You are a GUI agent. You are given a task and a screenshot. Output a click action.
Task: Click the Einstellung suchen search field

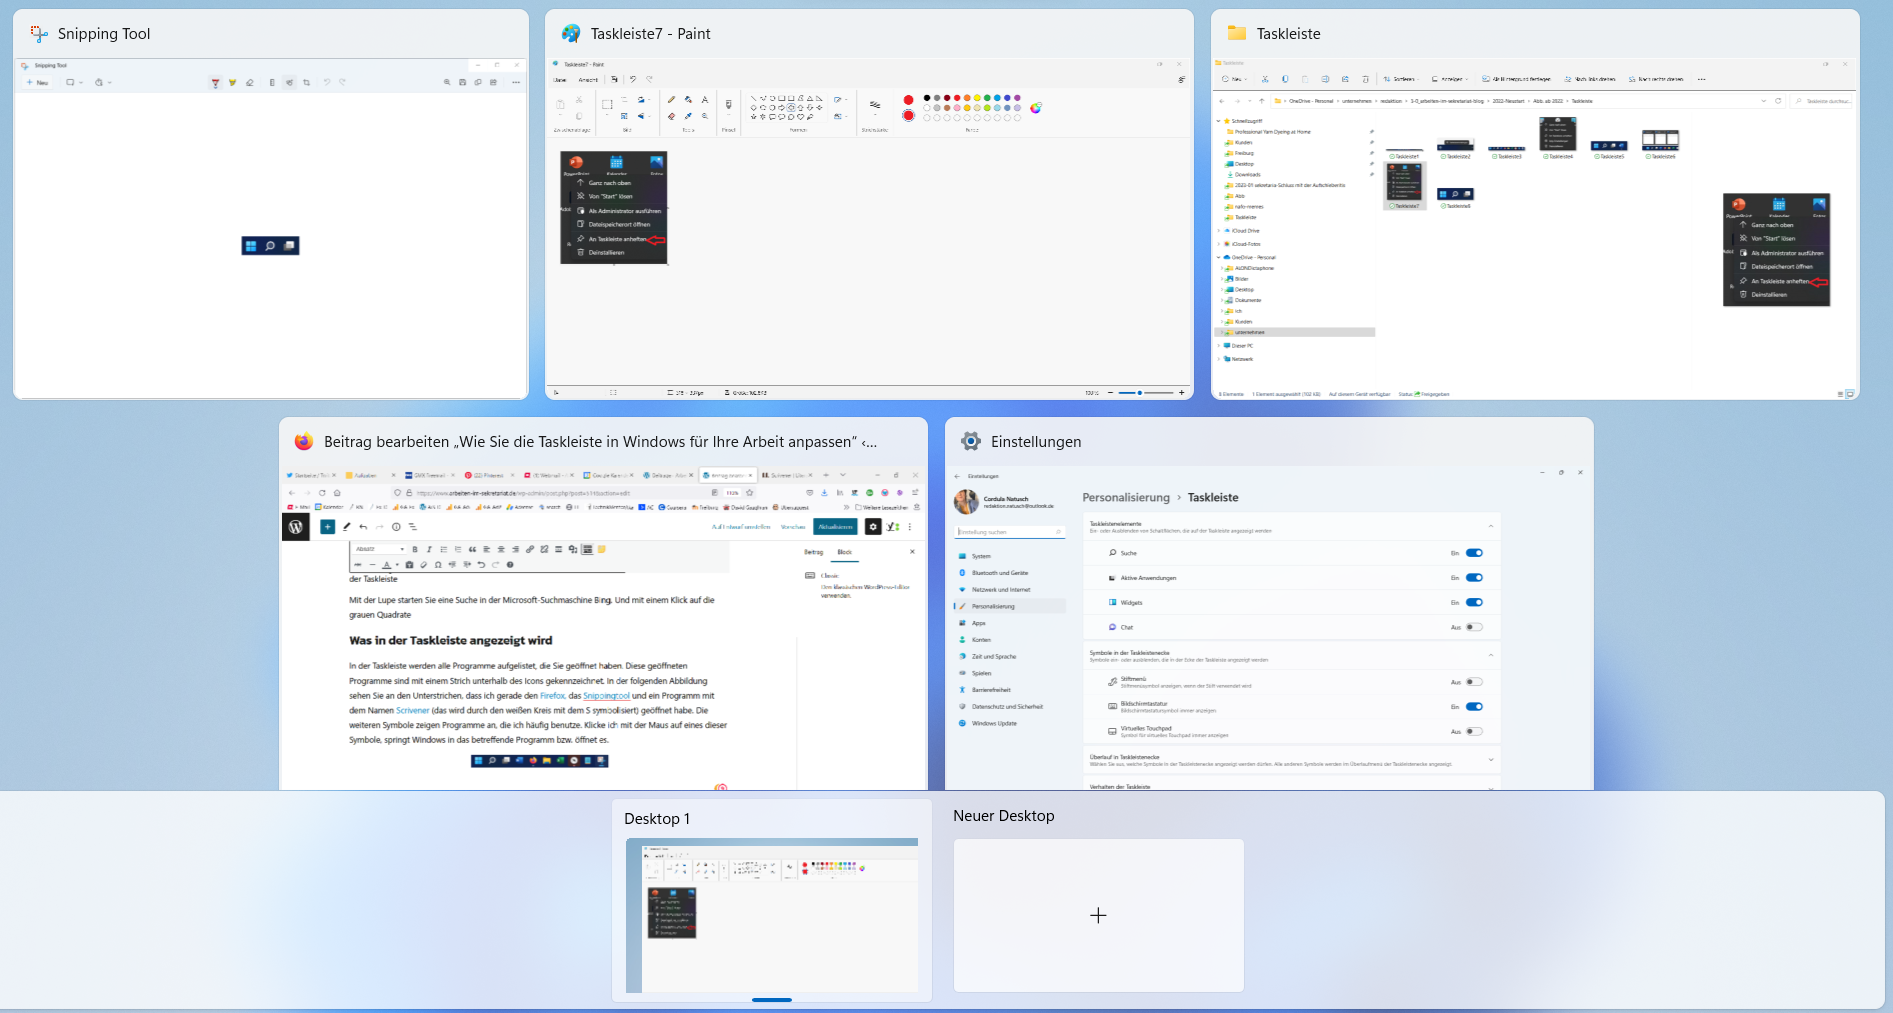1010,532
